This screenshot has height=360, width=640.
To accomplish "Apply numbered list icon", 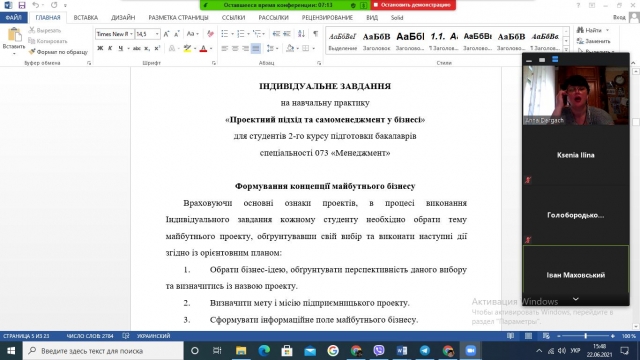I will tap(241, 34).
